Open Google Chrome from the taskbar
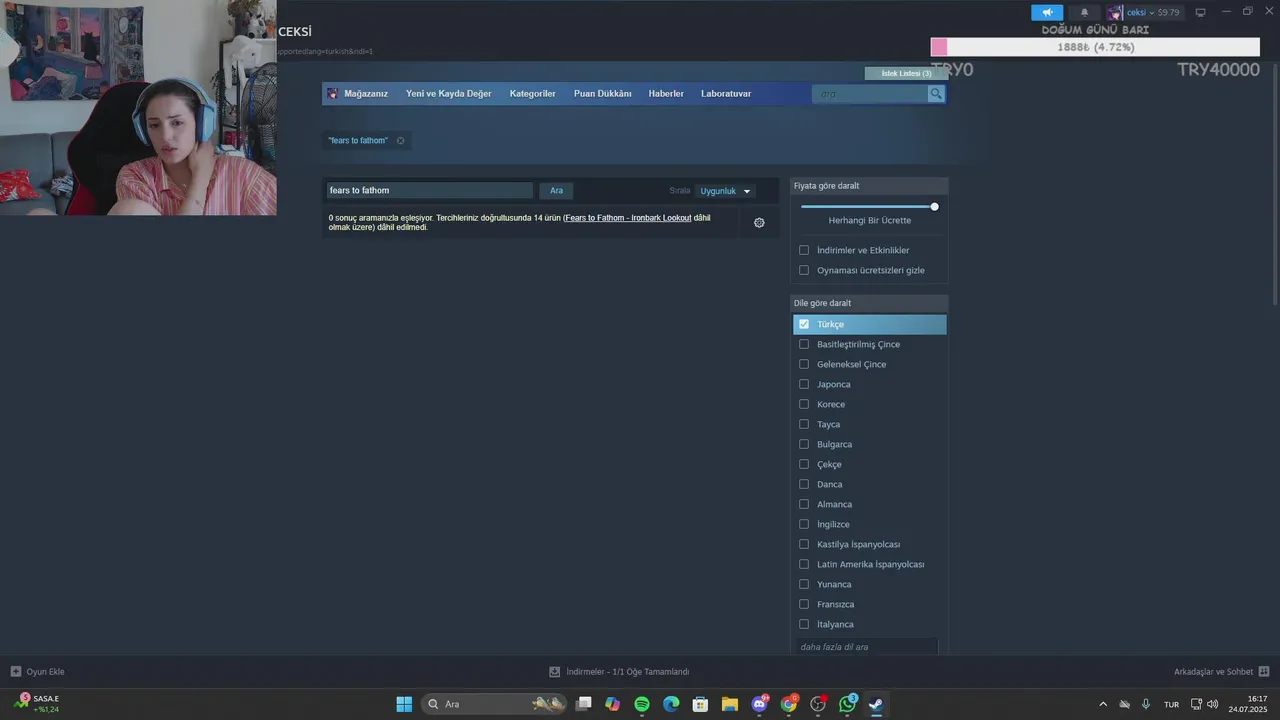Viewport: 1280px width, 720px height. [789, 704]
